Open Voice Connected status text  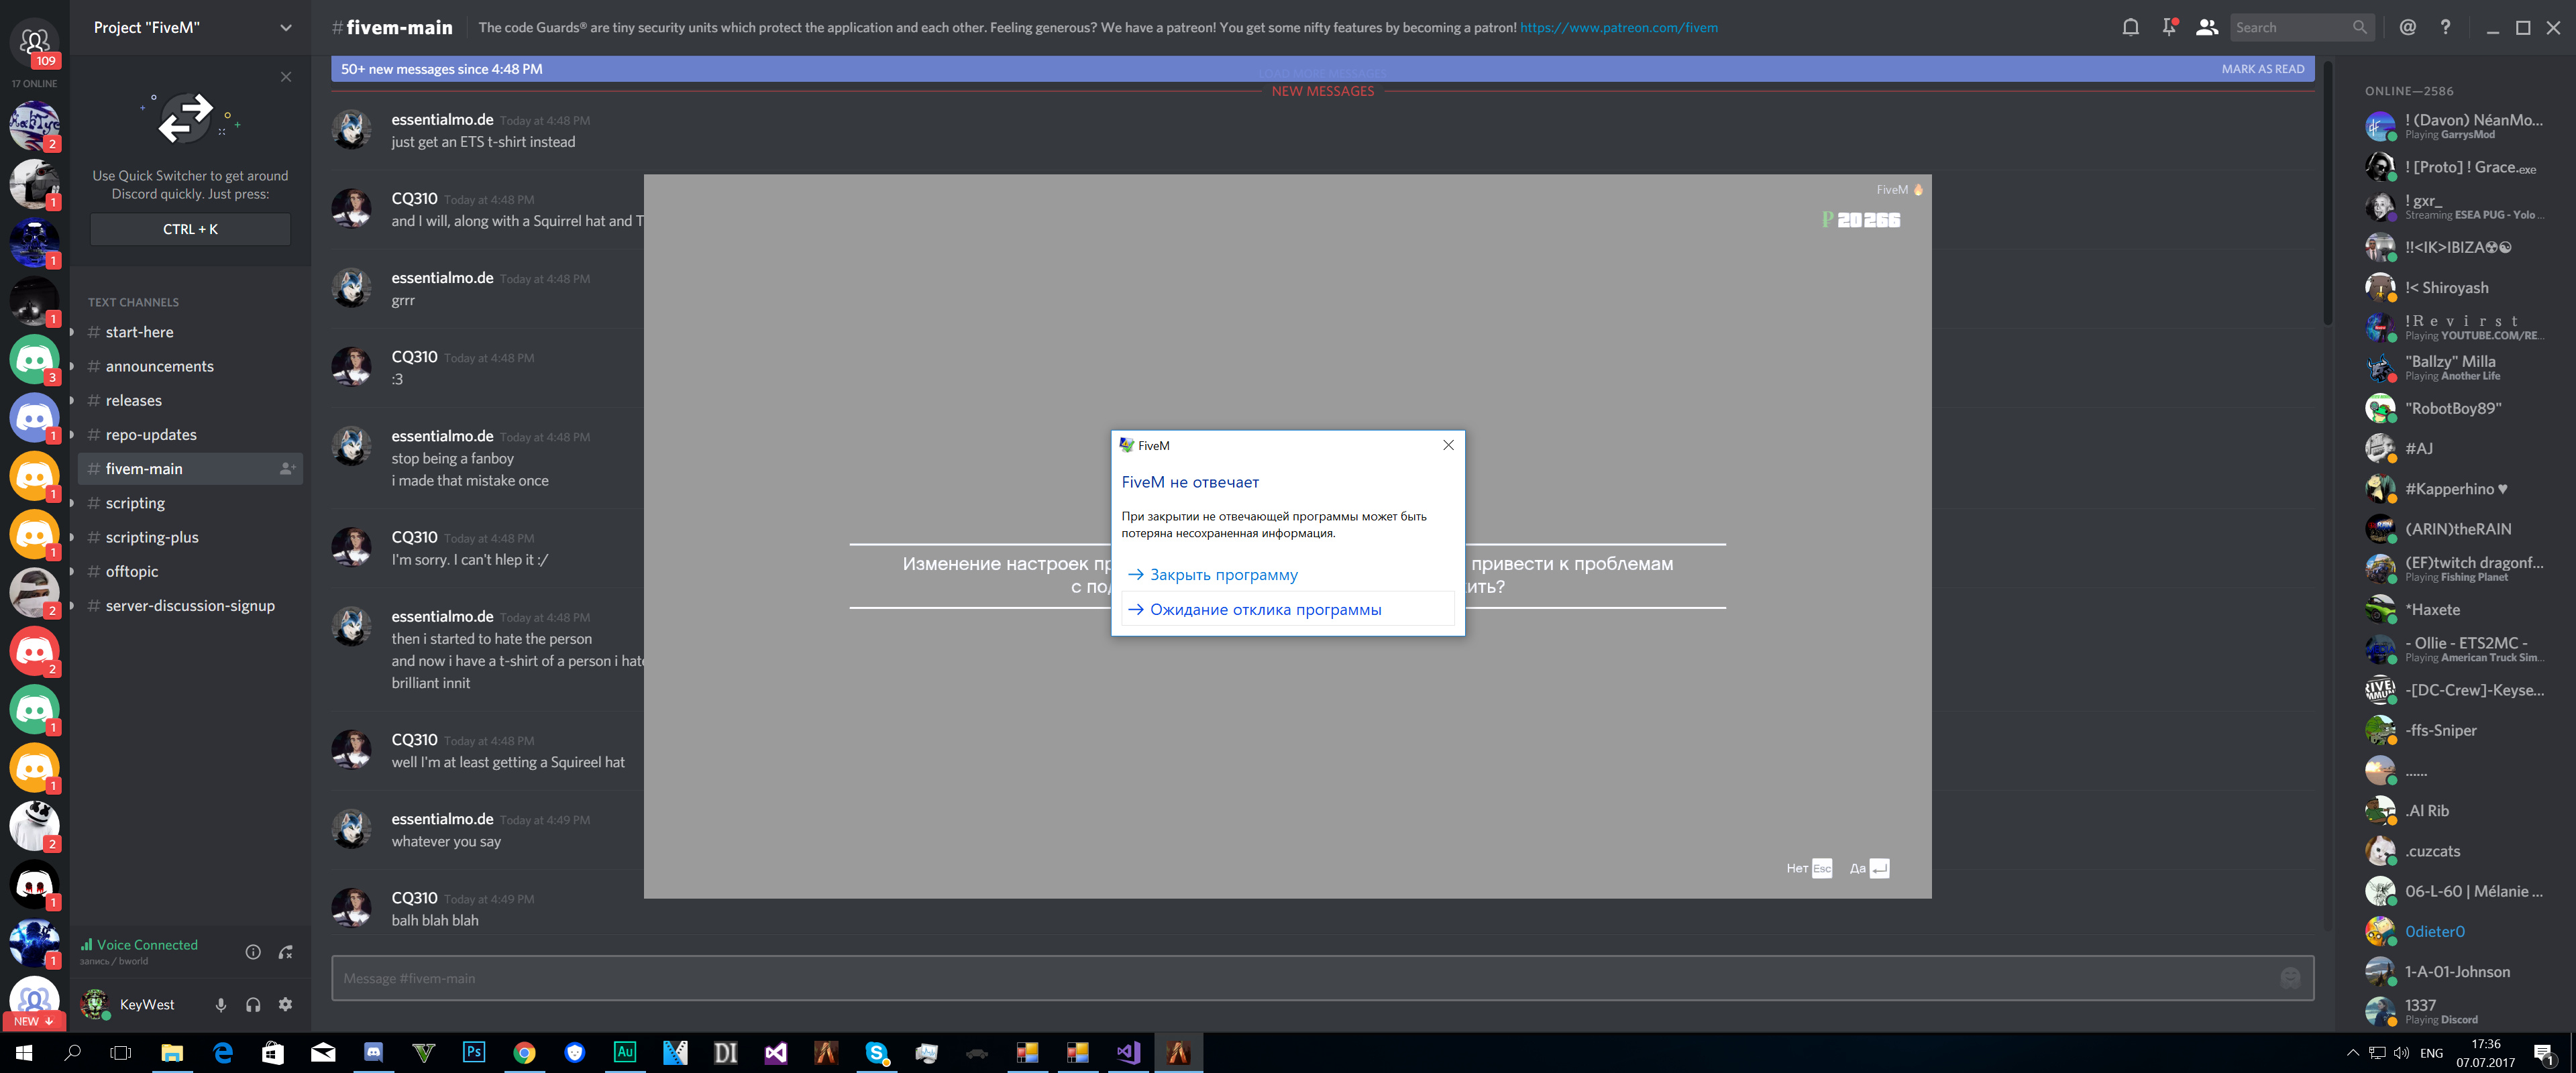tap(147, 944)
